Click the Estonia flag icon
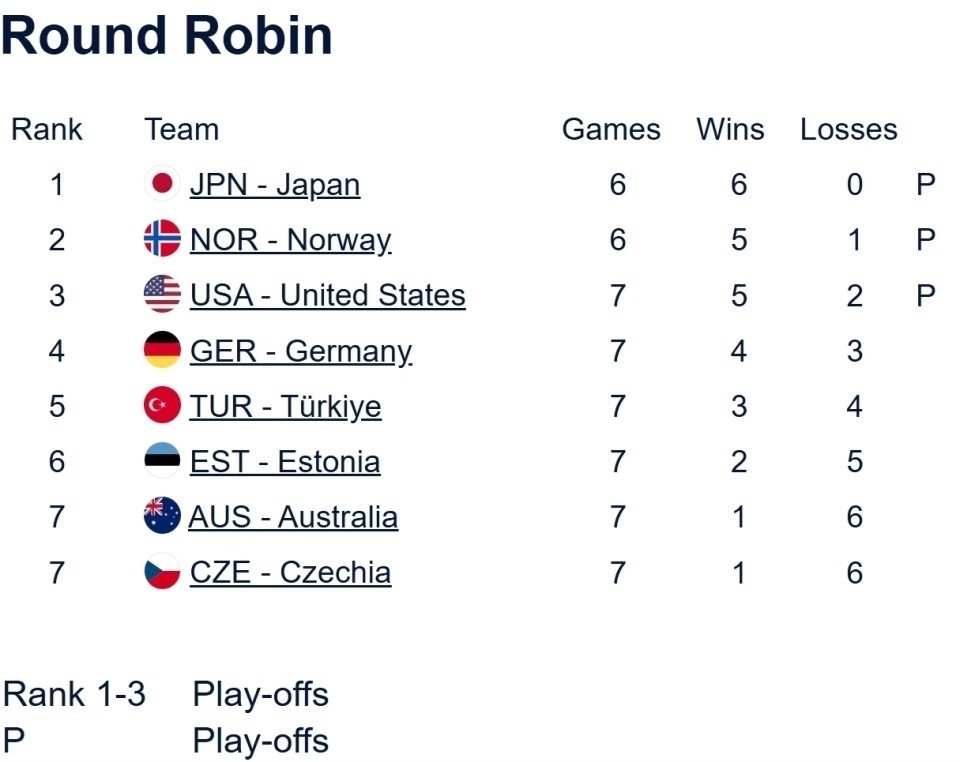 pos(162,461)
